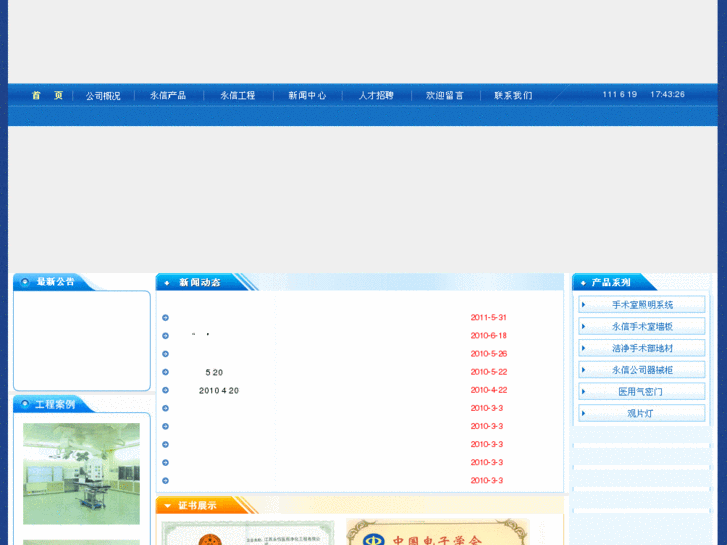
Task: Open 观片灯 product category
Action: (640, 413)
